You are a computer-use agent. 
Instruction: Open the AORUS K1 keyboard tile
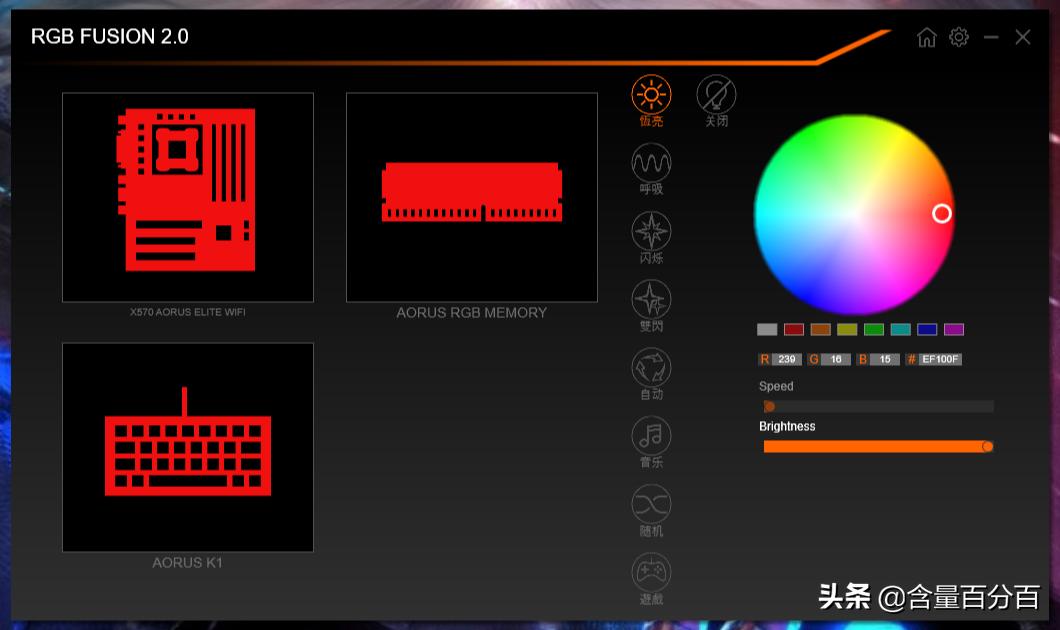point(188,447)
